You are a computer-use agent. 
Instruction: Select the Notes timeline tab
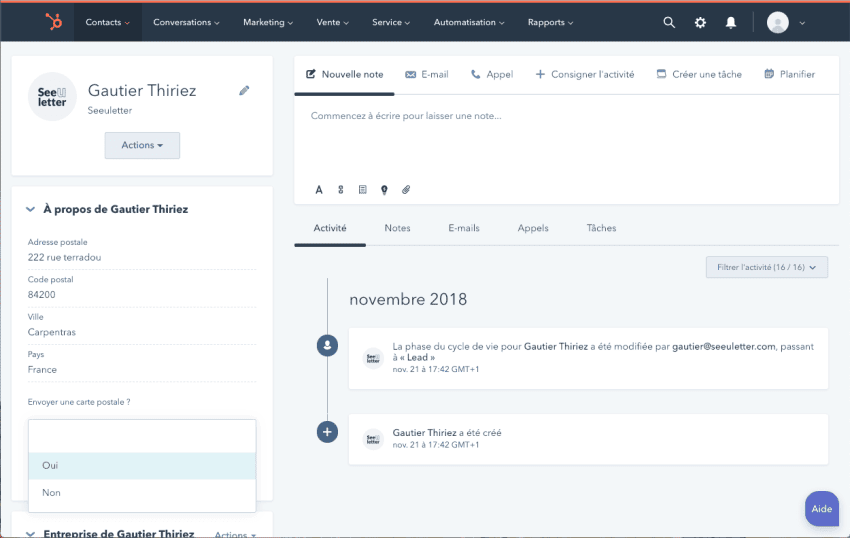[x=397, y=228]
